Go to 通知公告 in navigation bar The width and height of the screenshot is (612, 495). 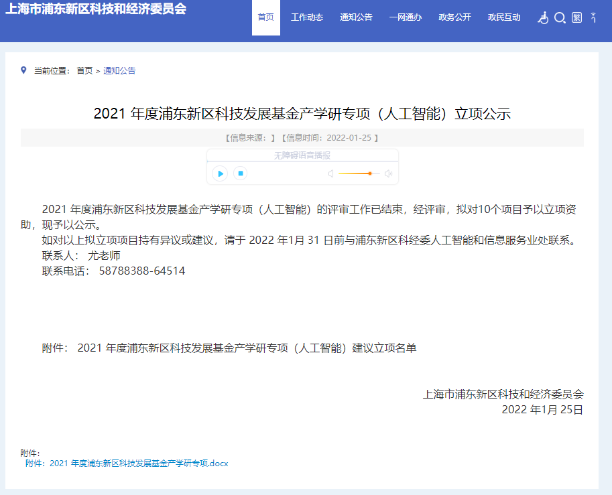tap(356, 18)
